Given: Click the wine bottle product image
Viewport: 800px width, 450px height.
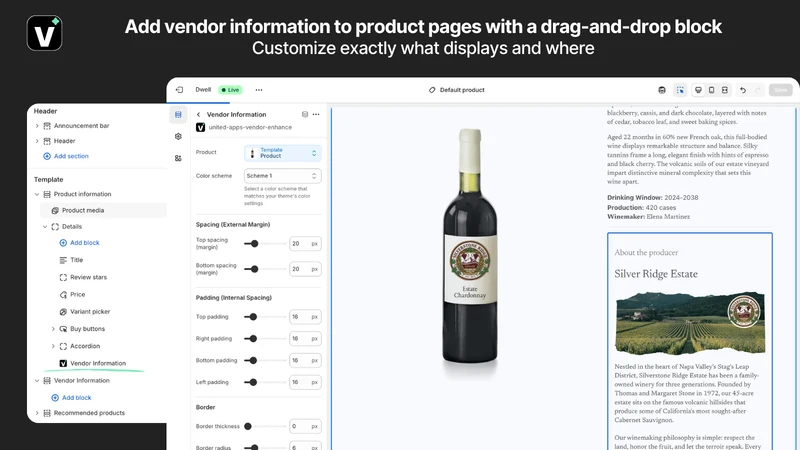Looking at the screenshot, I should click(x=470, y=247).
